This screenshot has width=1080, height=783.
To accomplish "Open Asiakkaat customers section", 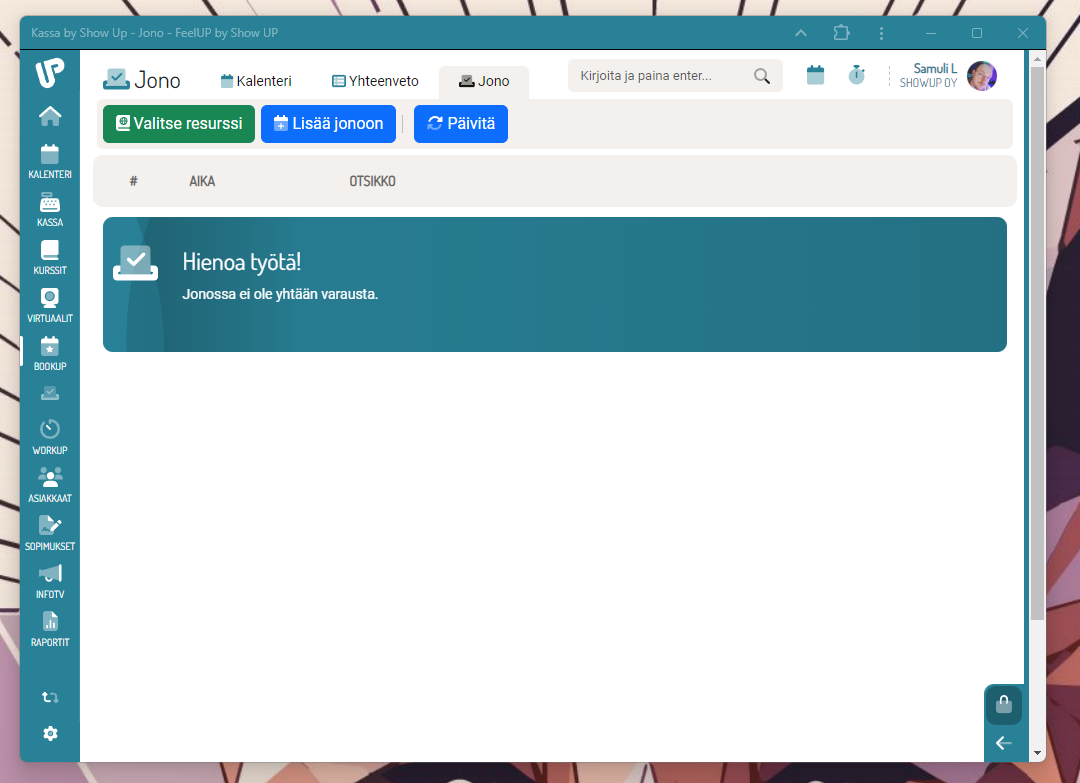I will pyautogui.click(x=50, y=484).
